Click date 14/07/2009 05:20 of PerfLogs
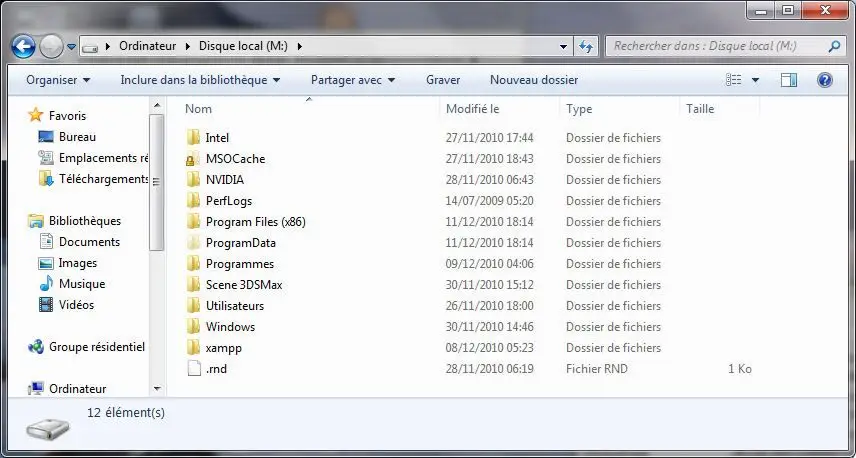 click(489, 201)
